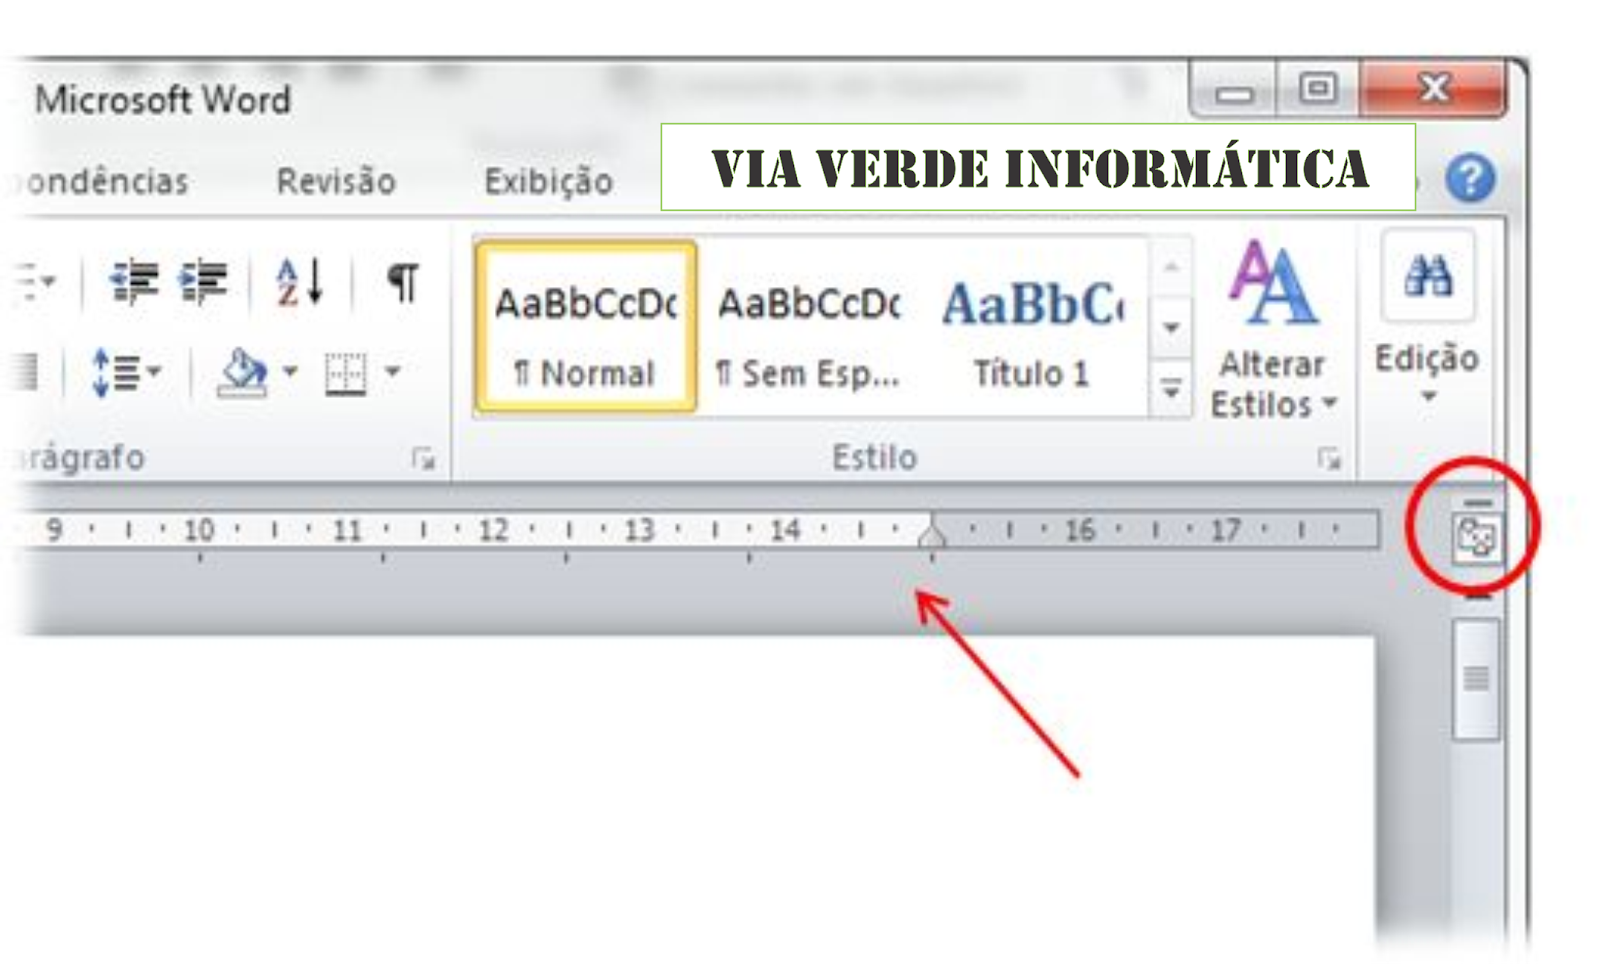
Task: Open borders dropdown arrow
Action: pos(393,372)
